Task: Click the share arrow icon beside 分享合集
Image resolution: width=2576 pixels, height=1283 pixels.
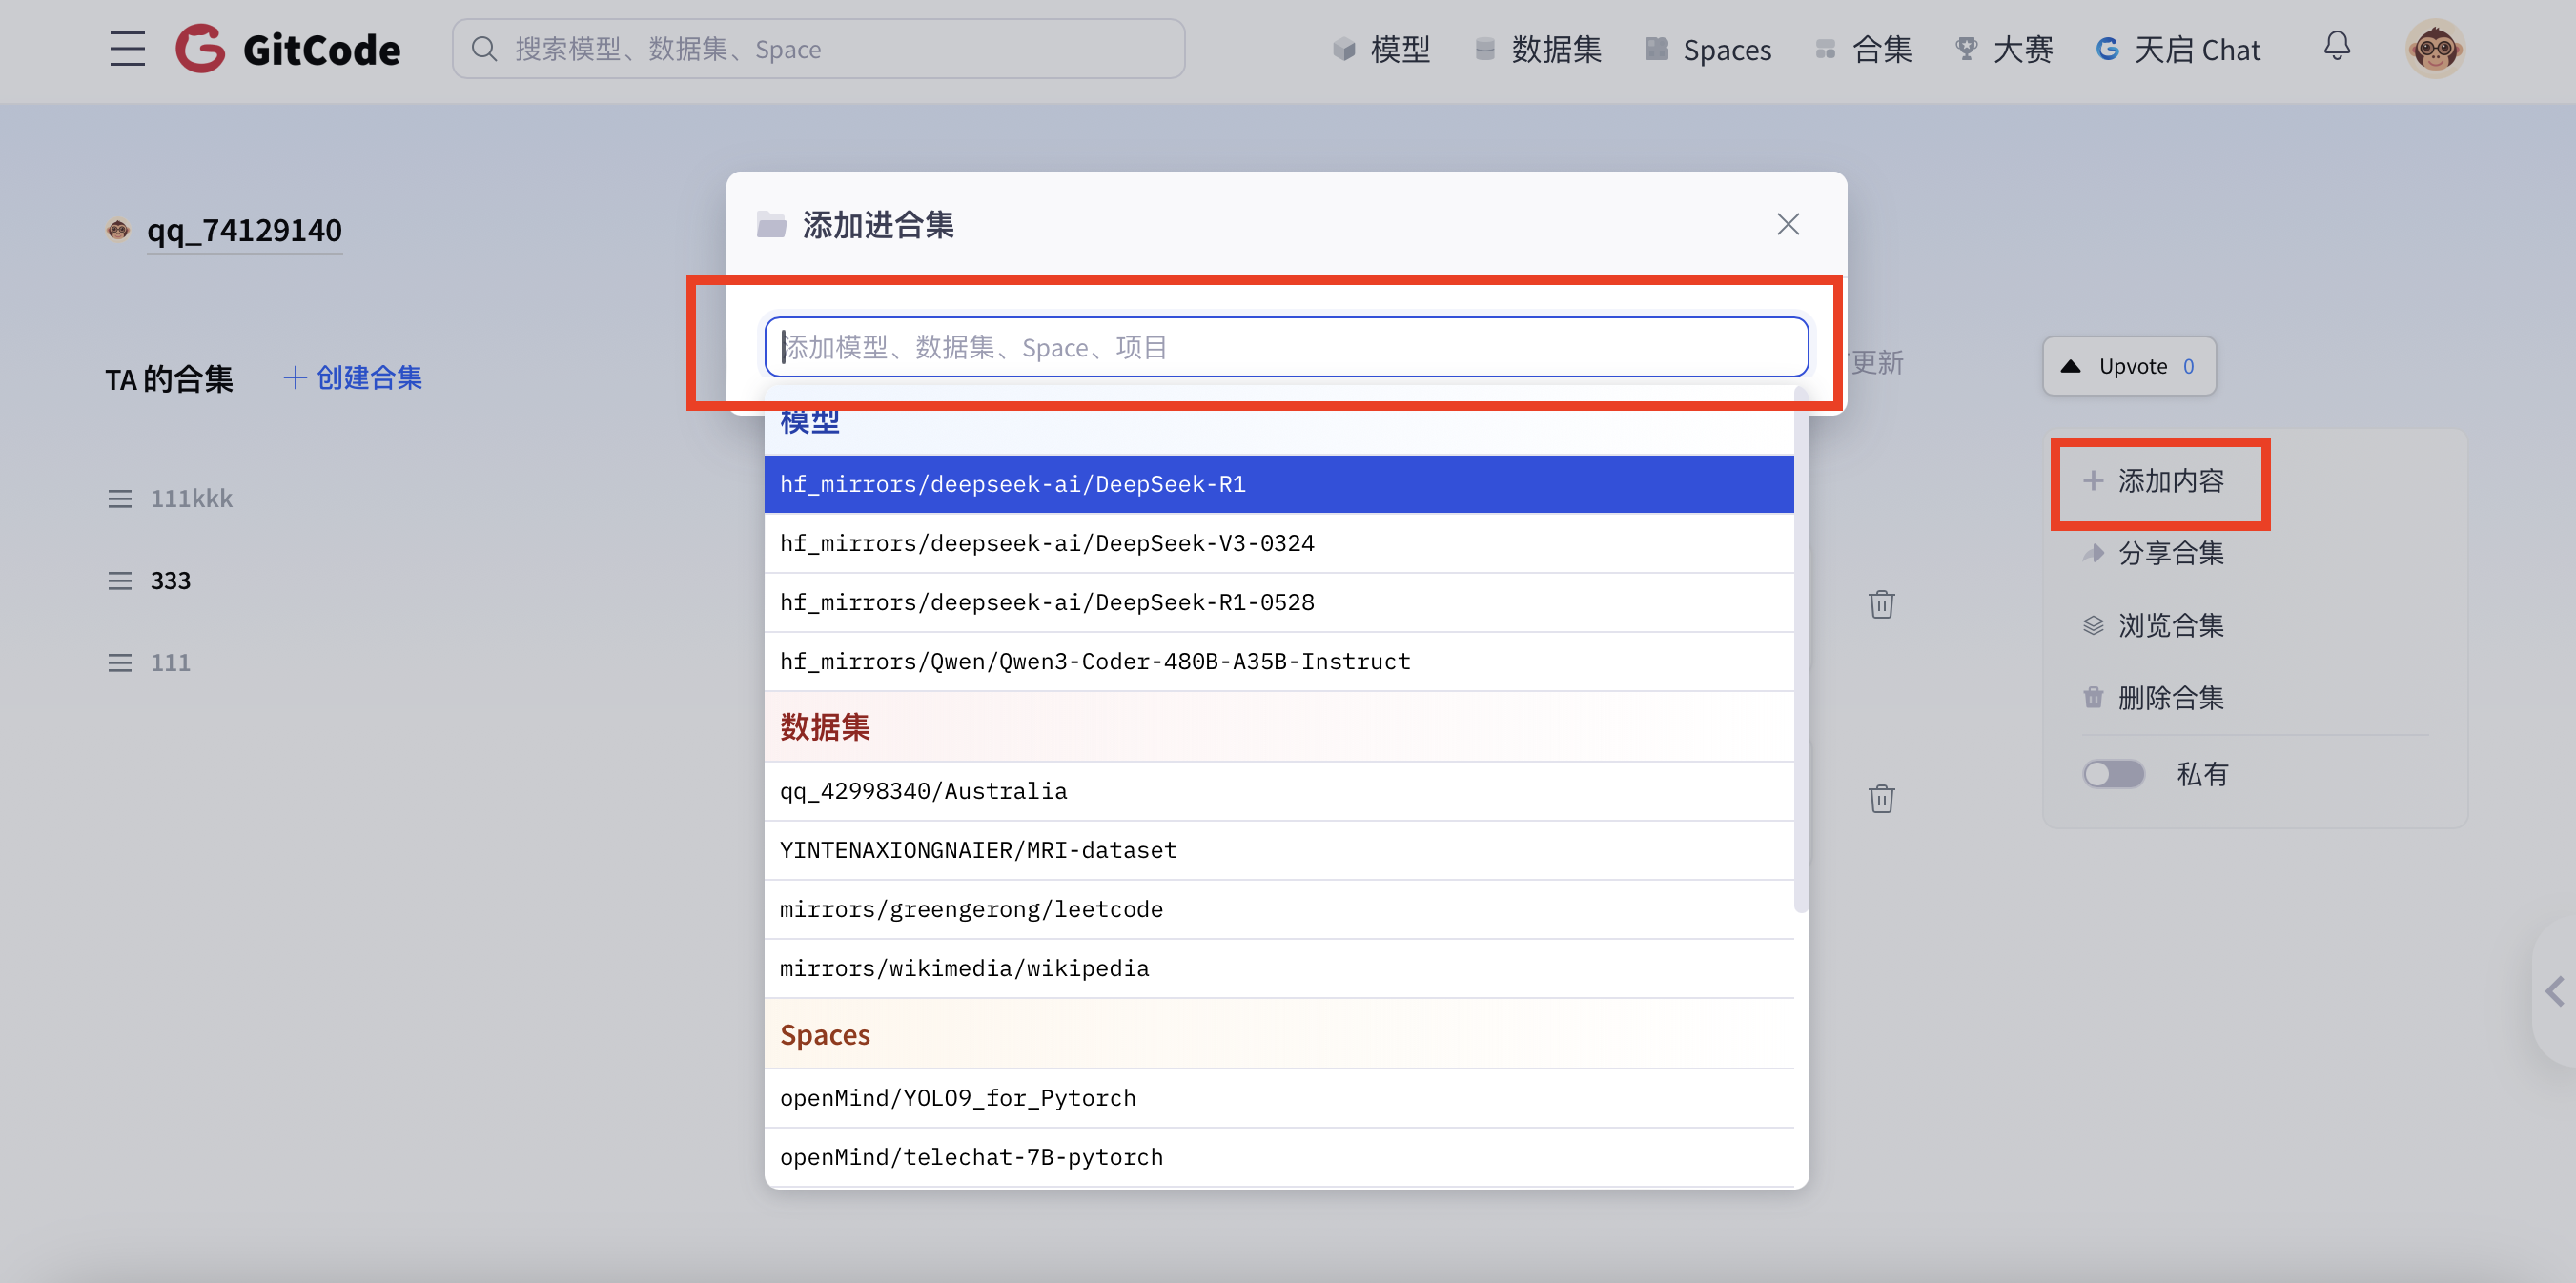Action: 2093,553
